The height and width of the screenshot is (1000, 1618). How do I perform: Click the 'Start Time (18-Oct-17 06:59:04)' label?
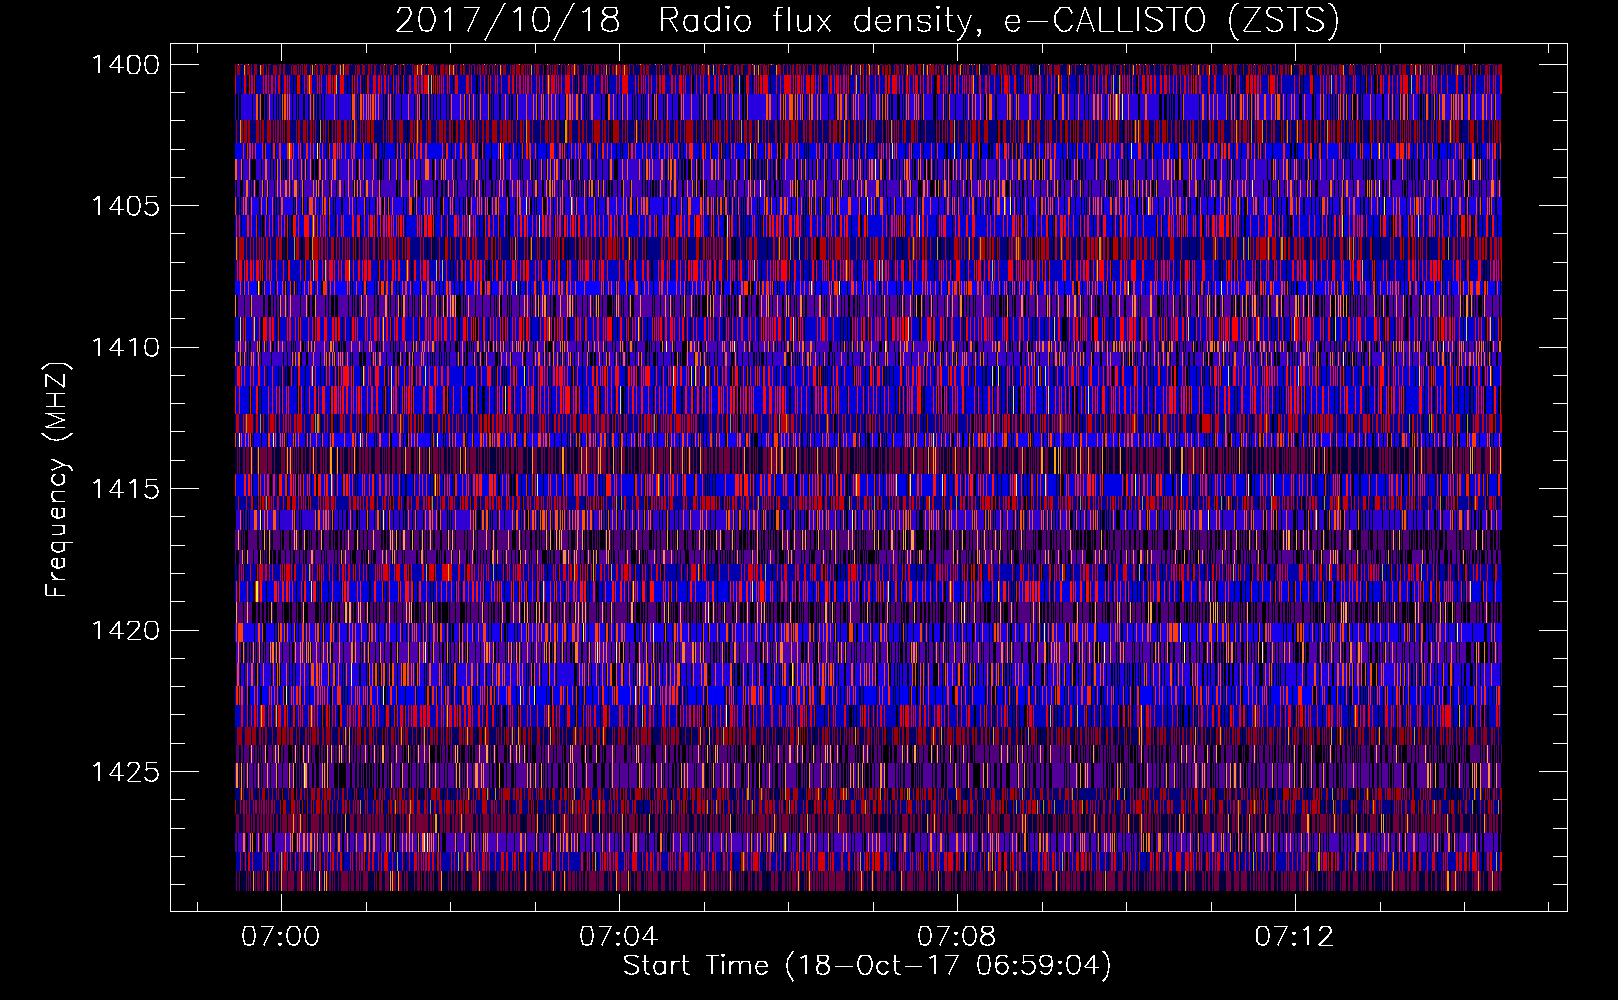point(867,966)
